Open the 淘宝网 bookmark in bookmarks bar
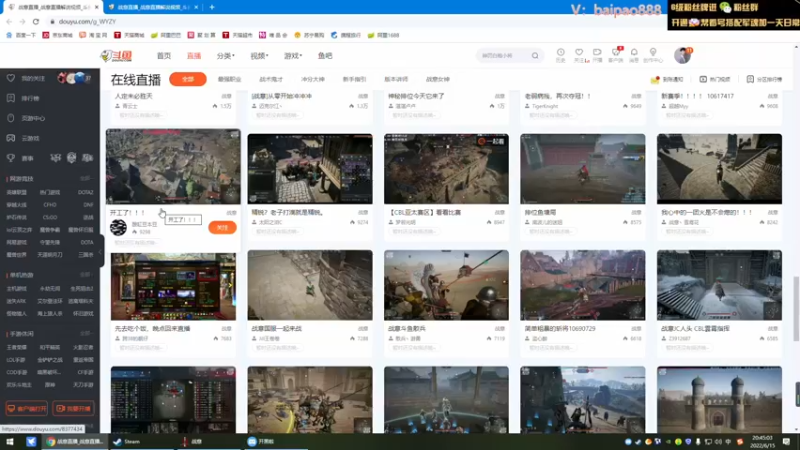The width and height of the screenshot is (800, 450). 93,35
